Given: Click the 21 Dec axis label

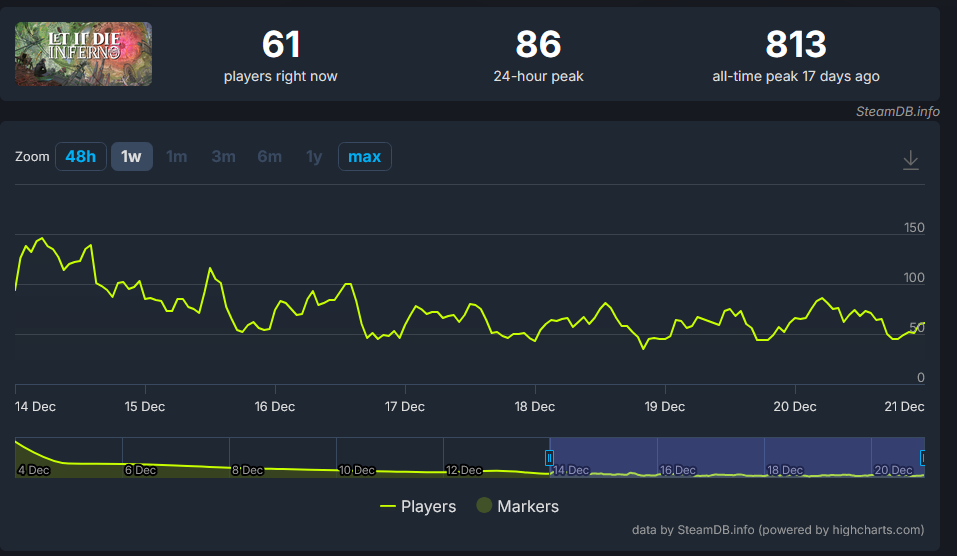Looking at the screenshot, I should coord(905,406).
